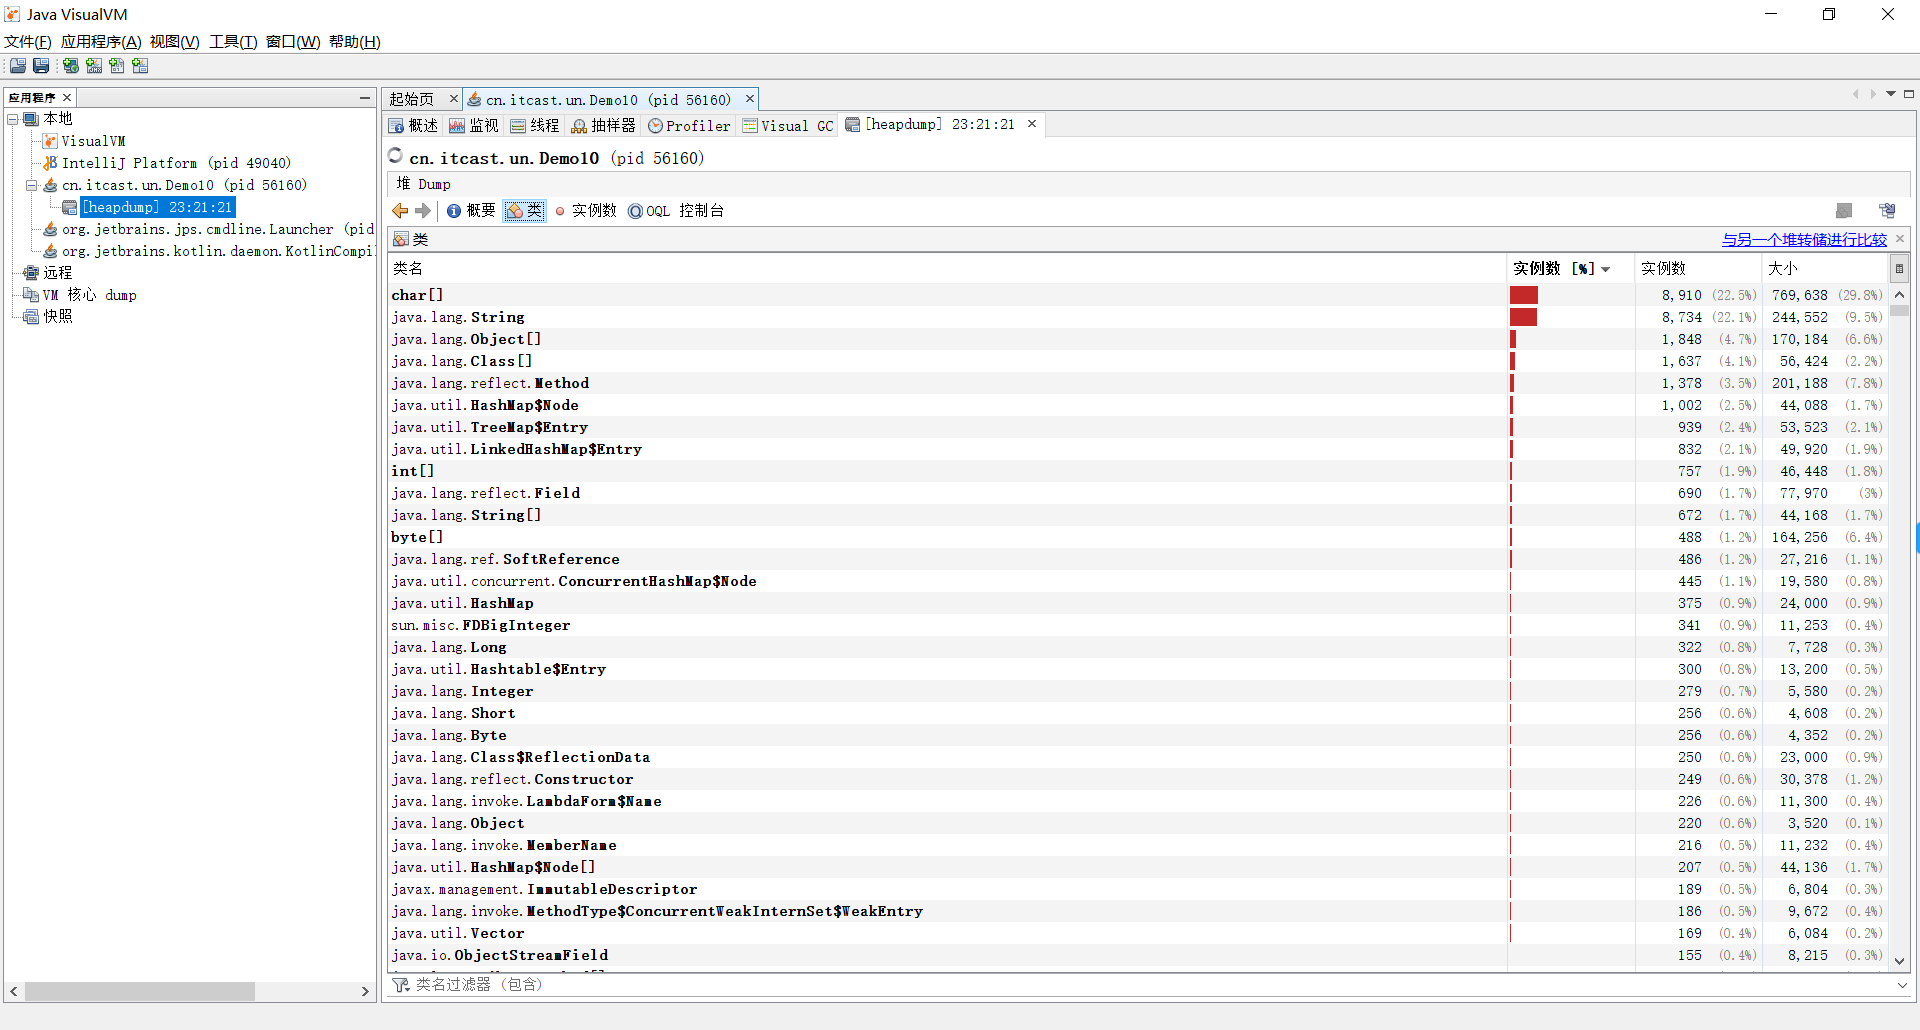Image resolution: width=1920 pixels, height=1030 pixels.
Task: Open the class name filter dropdown
Action: (1901, 985)
